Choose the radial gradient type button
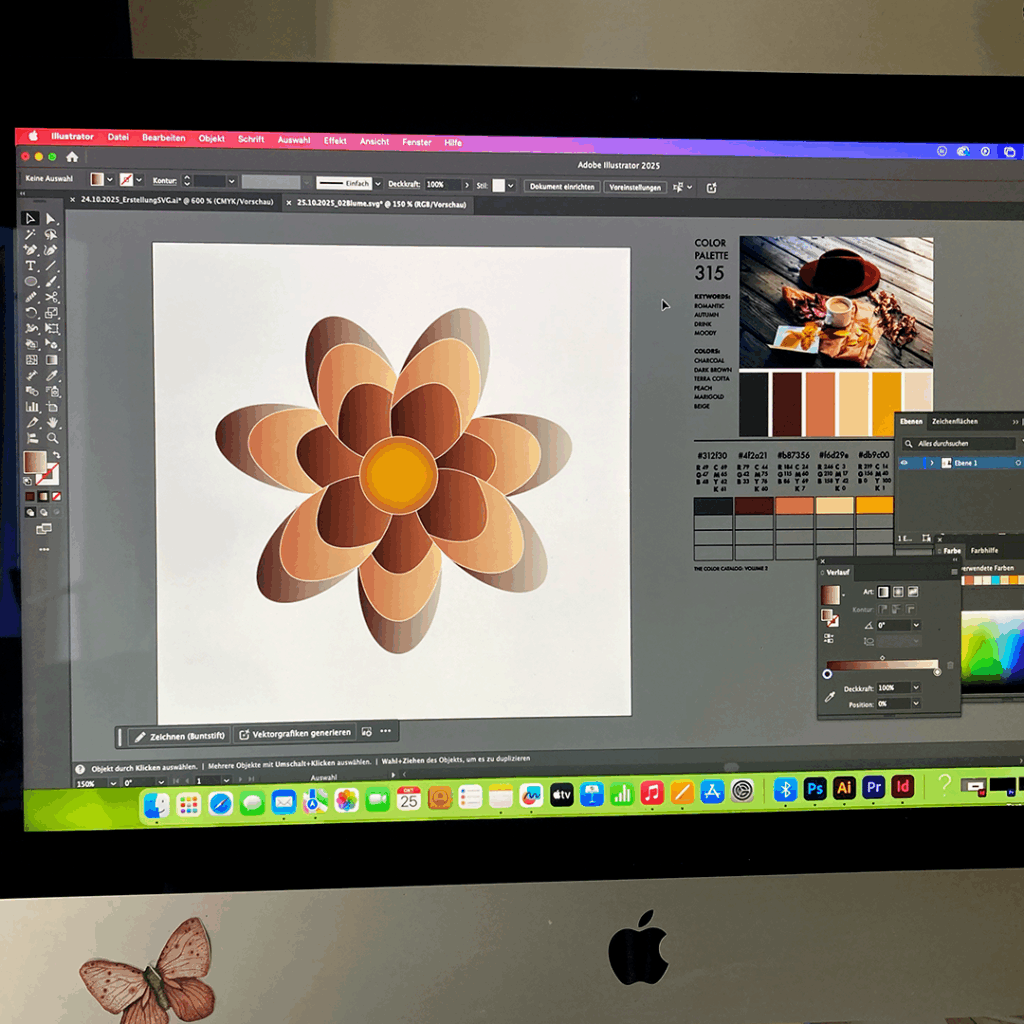 click(x=898, y=592)
